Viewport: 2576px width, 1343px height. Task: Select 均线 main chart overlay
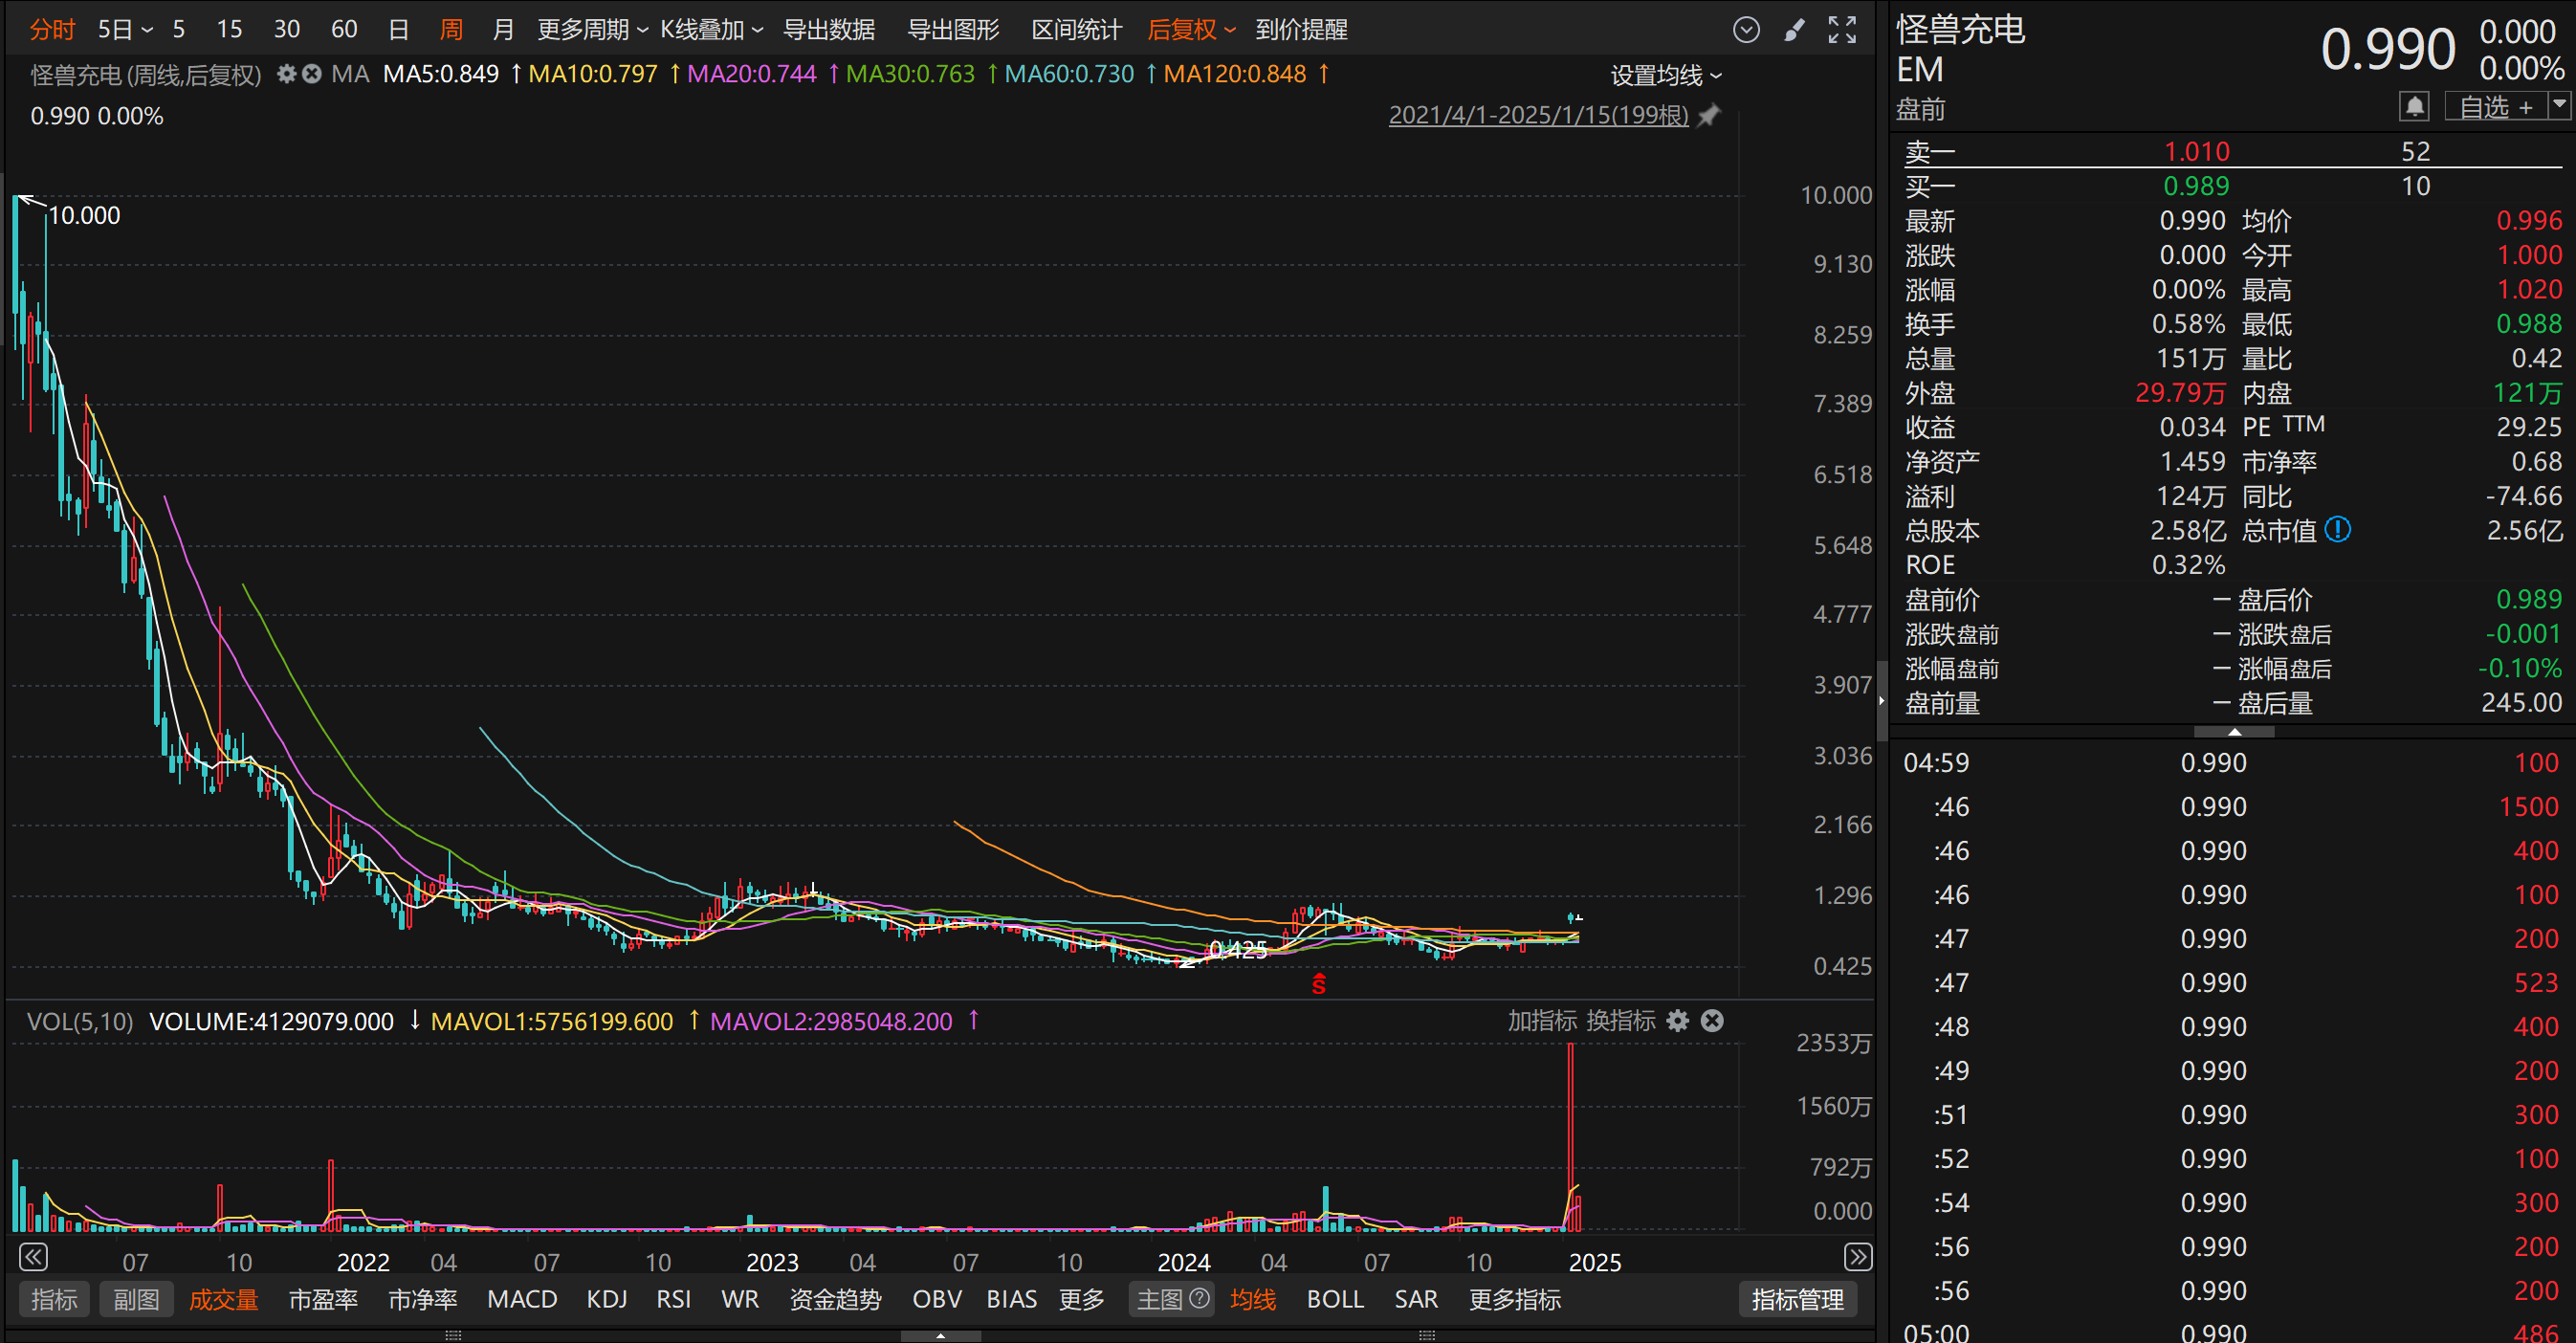(1252, 1298)
